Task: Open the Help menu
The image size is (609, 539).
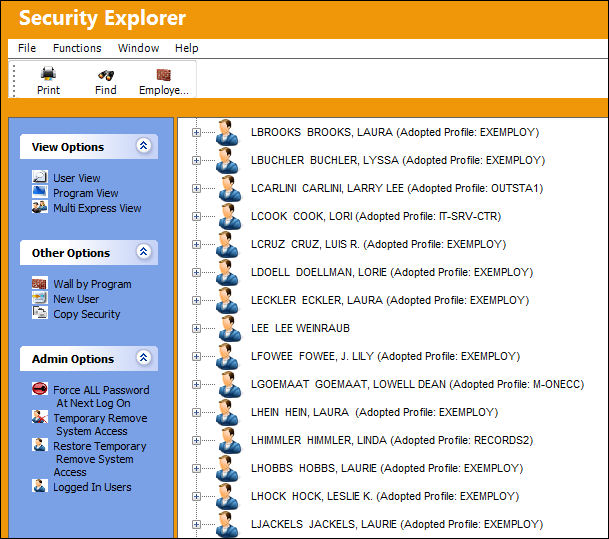Action: (186, 48)
